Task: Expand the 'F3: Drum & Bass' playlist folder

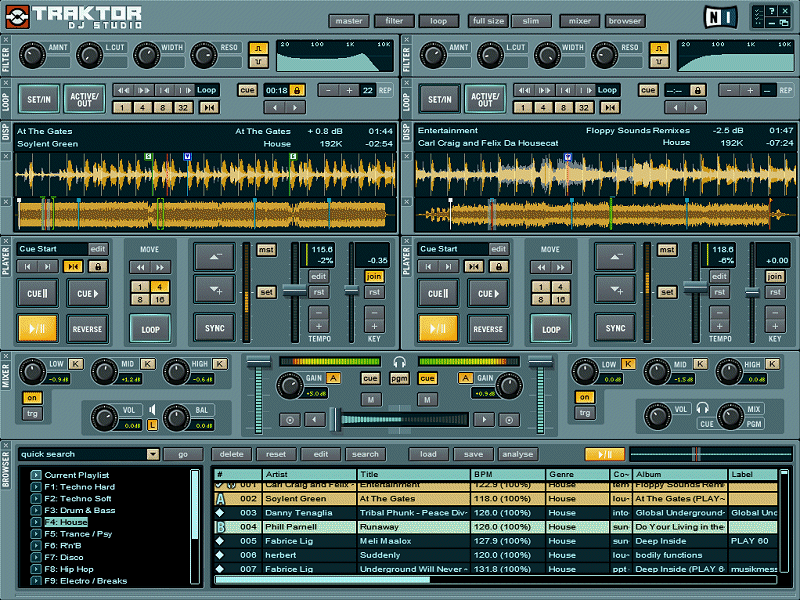Action: (36, 510)
